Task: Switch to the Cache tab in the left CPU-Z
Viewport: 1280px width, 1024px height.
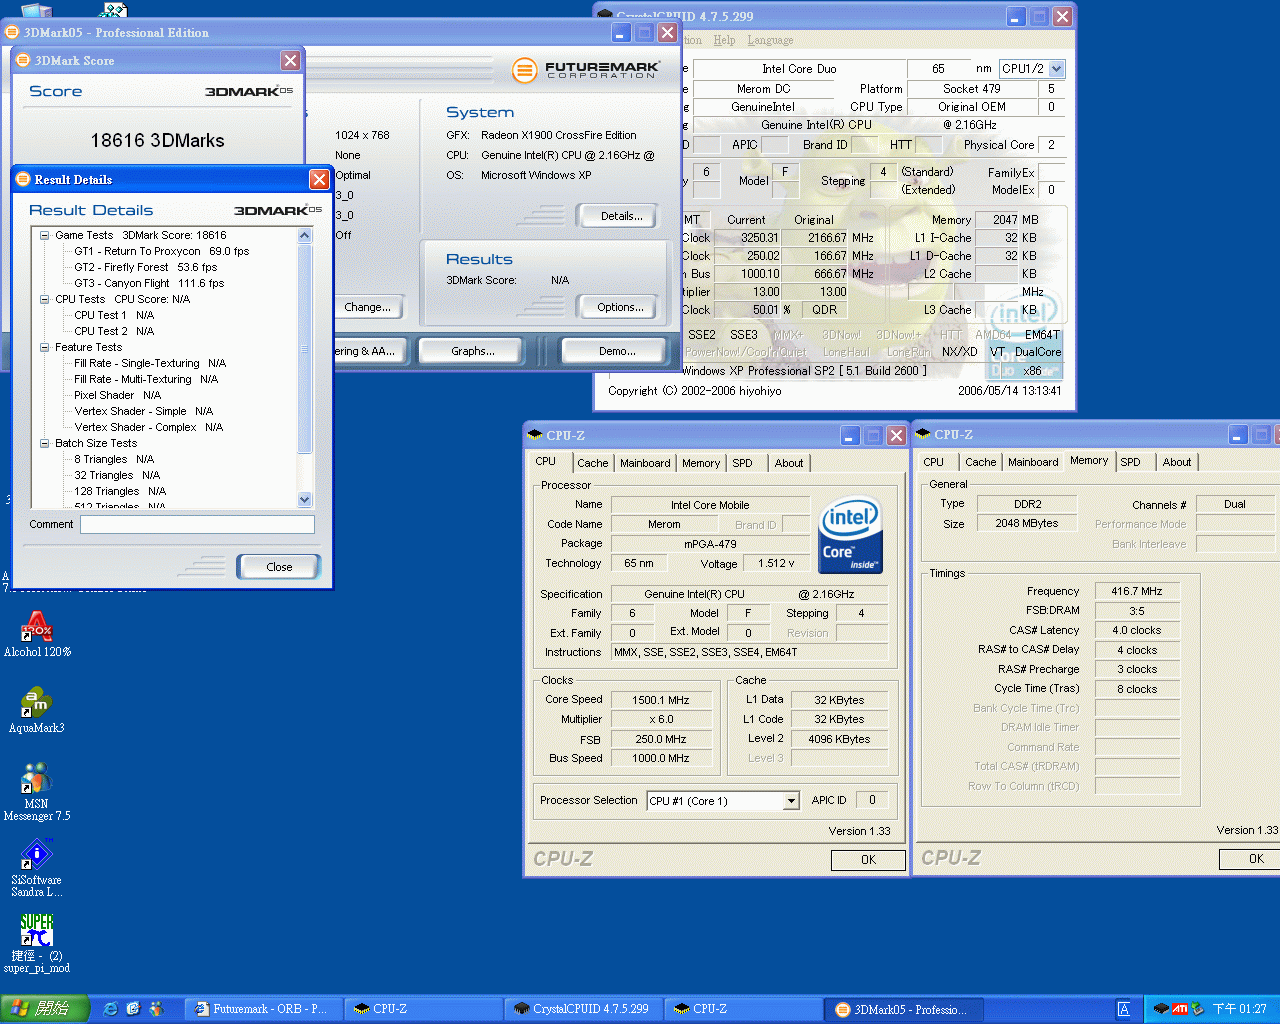Action: click(592, 463)
